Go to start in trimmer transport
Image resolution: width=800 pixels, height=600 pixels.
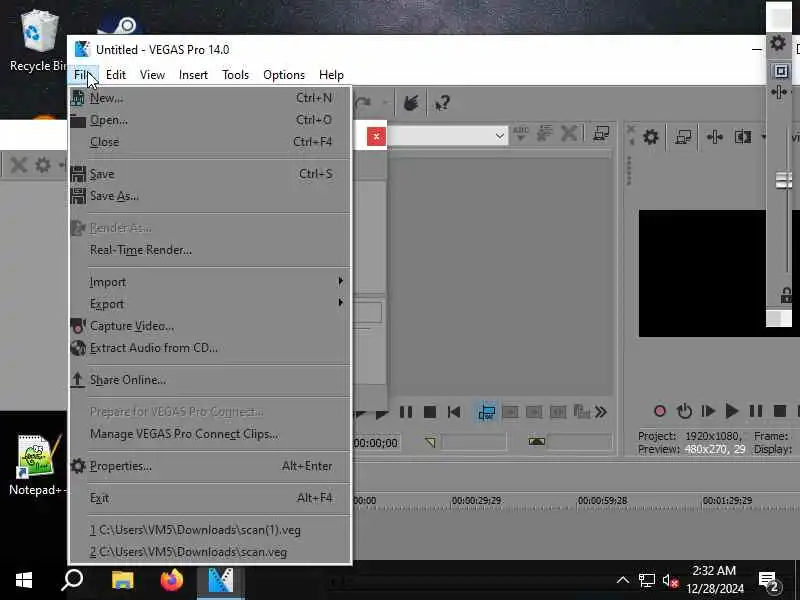[454, 412]
